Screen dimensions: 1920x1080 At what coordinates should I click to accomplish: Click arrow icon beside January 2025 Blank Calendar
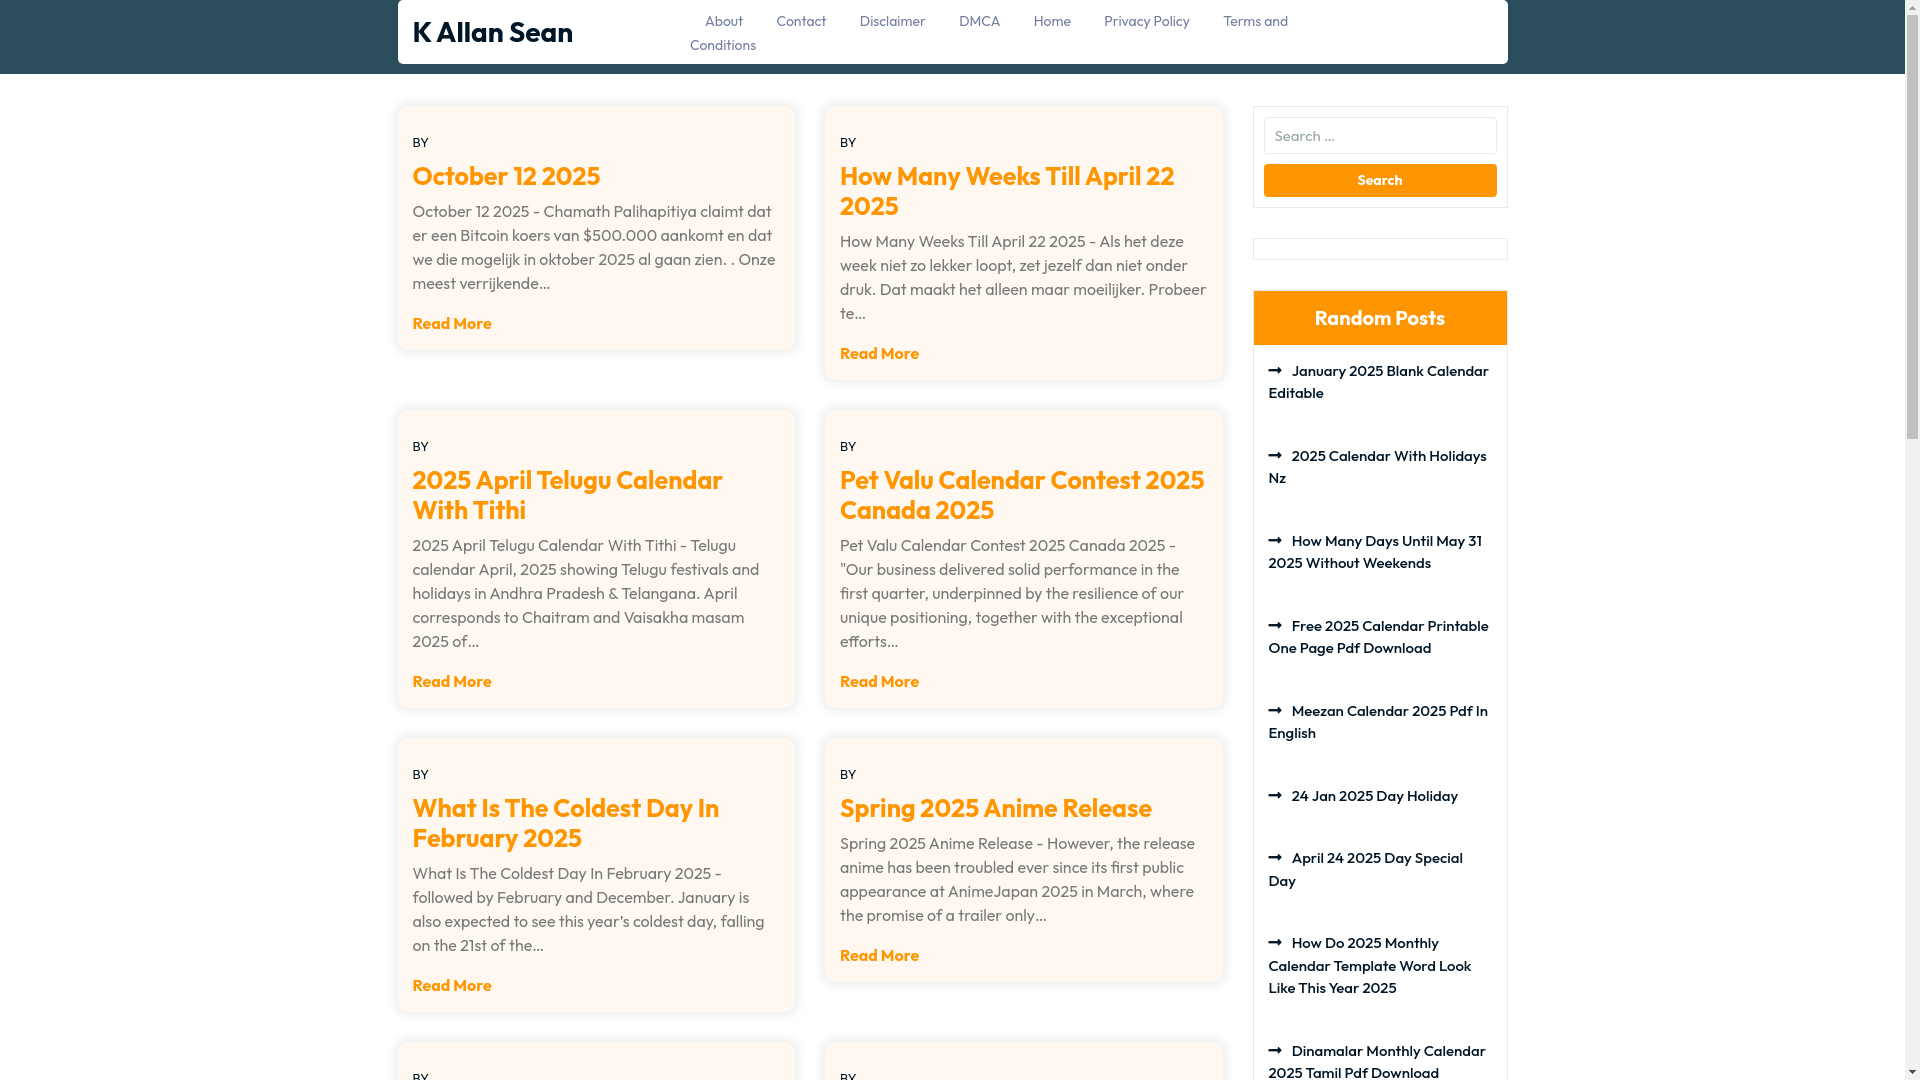tap(1275, 371)
